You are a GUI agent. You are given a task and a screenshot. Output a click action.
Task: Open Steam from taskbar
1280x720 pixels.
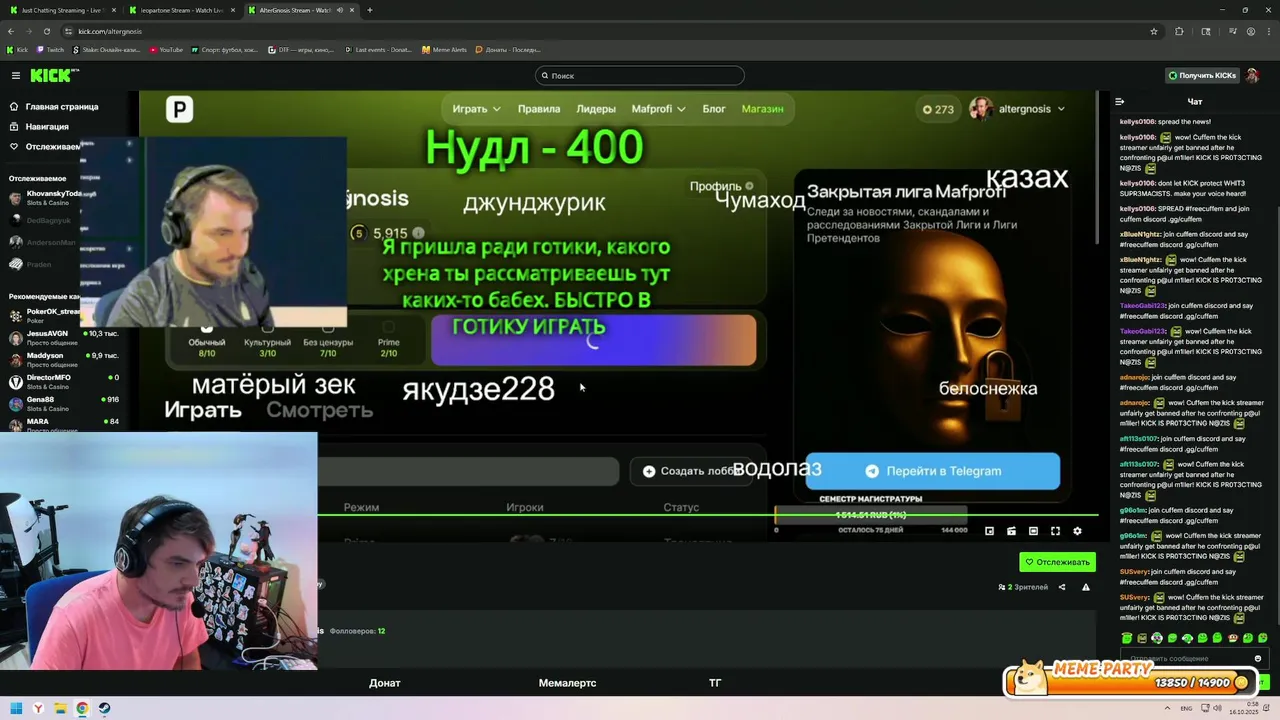104,708
